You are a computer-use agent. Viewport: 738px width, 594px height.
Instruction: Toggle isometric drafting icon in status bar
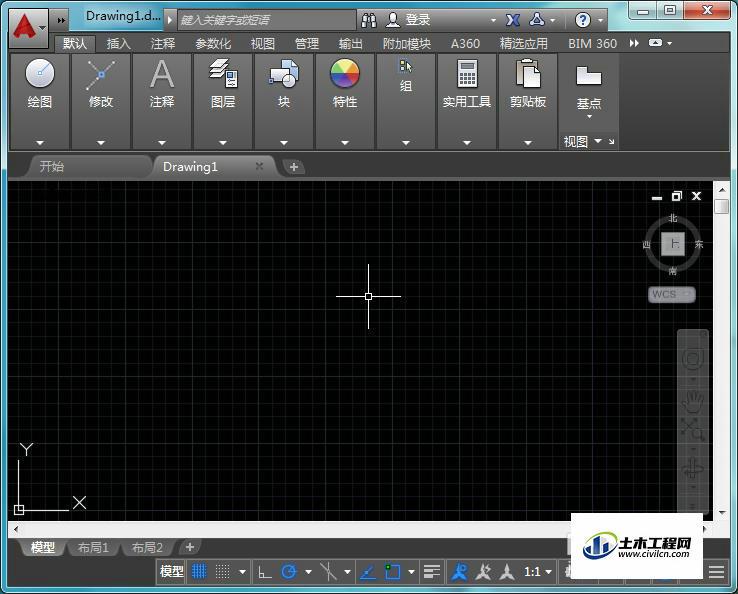(328, 571)
